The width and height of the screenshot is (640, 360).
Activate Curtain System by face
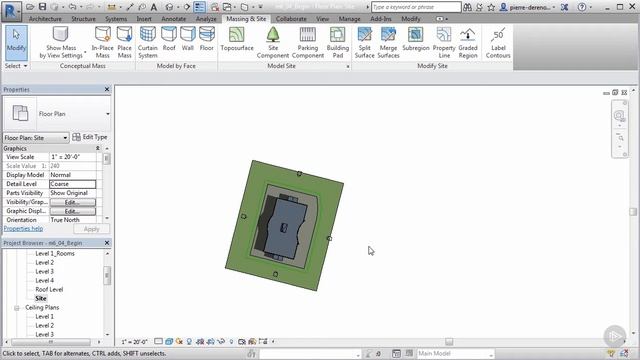click(147, 43)
